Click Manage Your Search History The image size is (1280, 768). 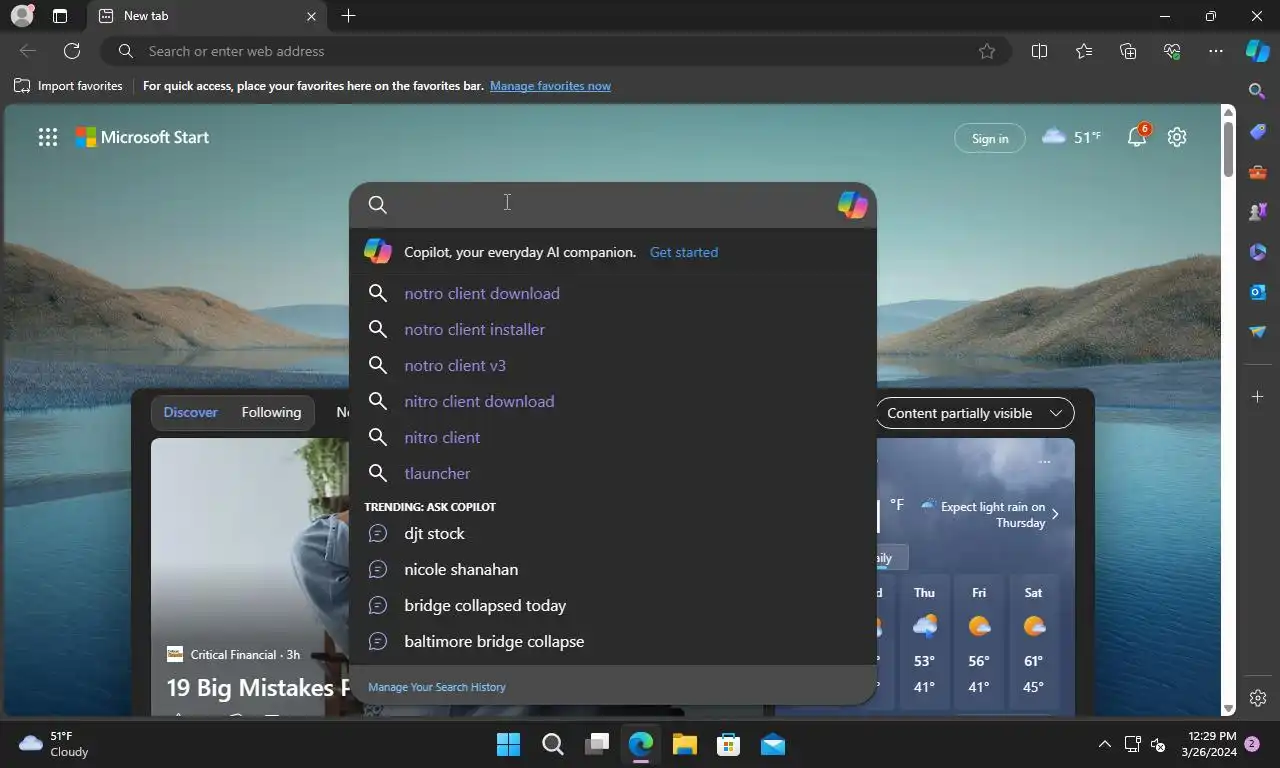point(437,687)
